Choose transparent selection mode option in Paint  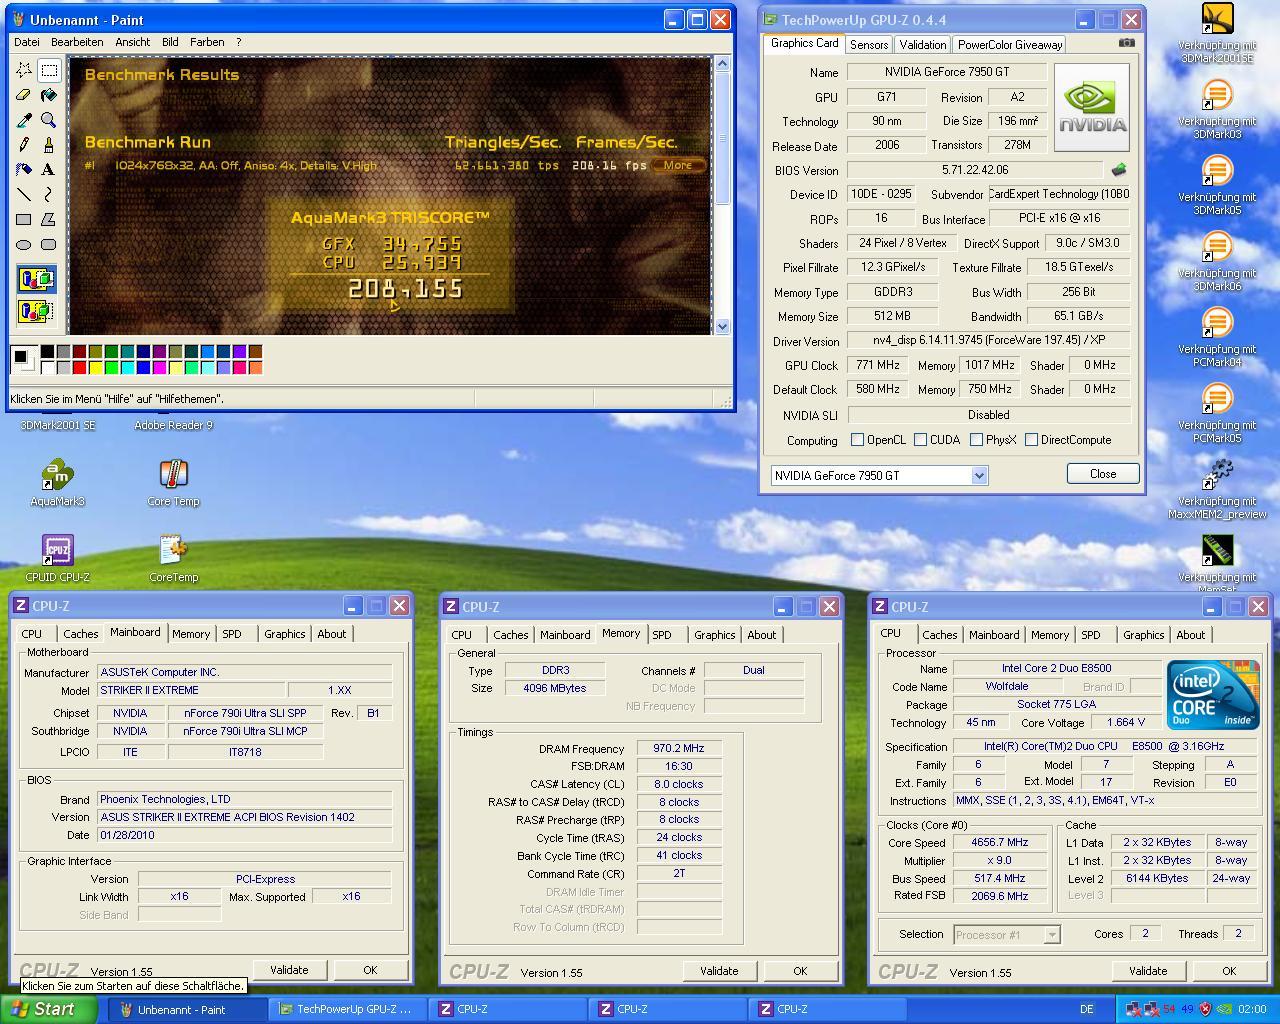[x=36, y=311]
